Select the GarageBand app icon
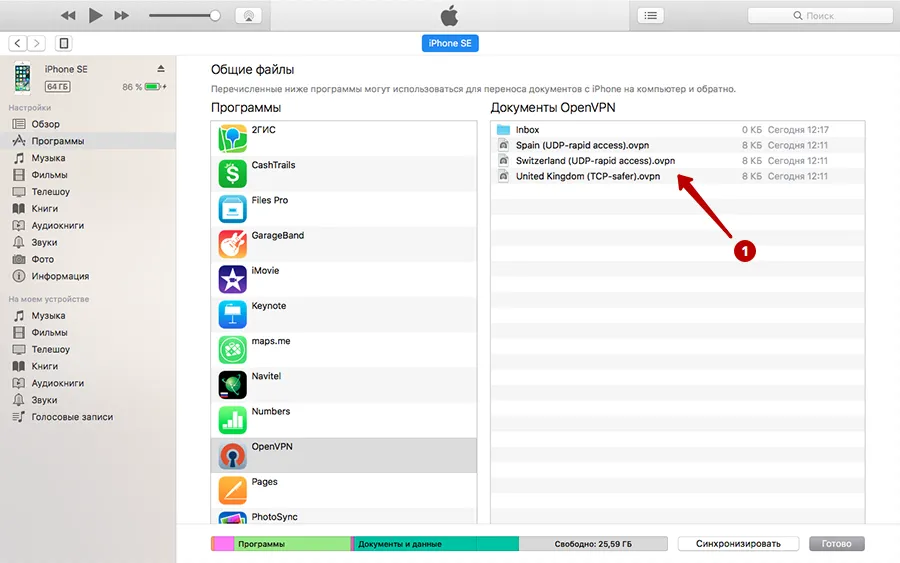This screenshot has height=563, width=900. tap(232, 244)
